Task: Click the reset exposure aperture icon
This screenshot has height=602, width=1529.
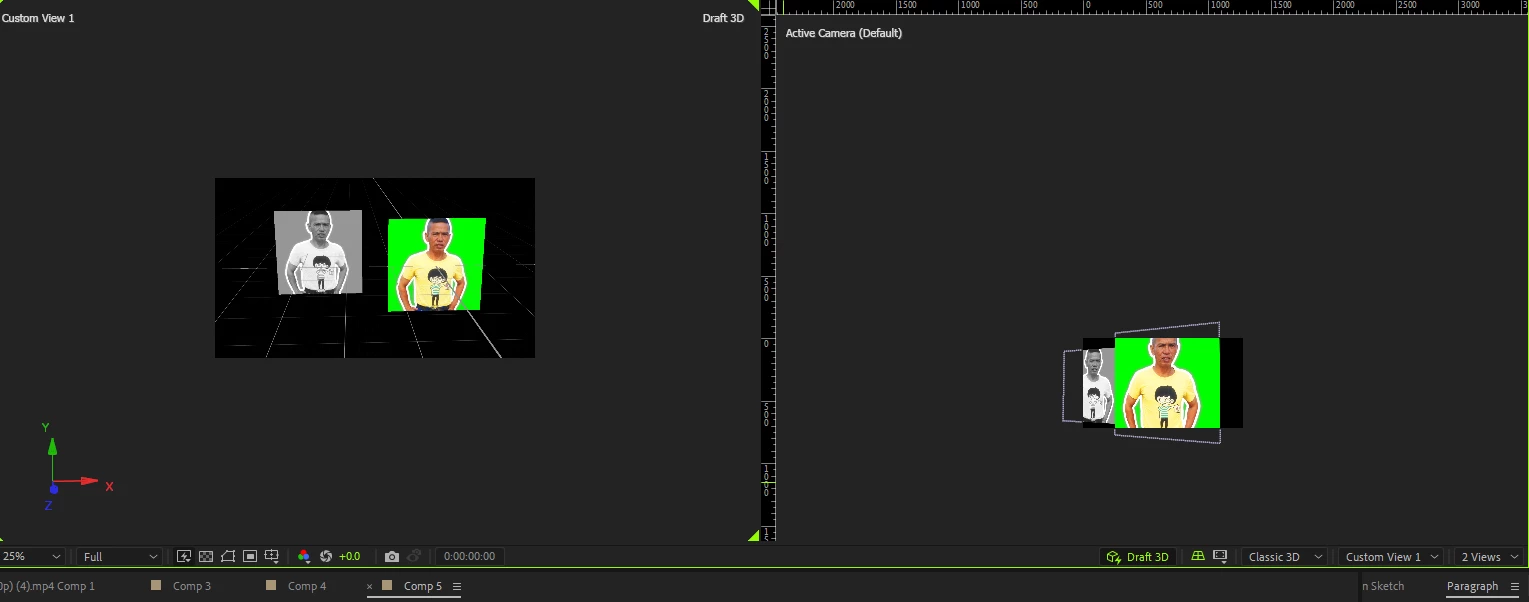Action: (326, 556)
